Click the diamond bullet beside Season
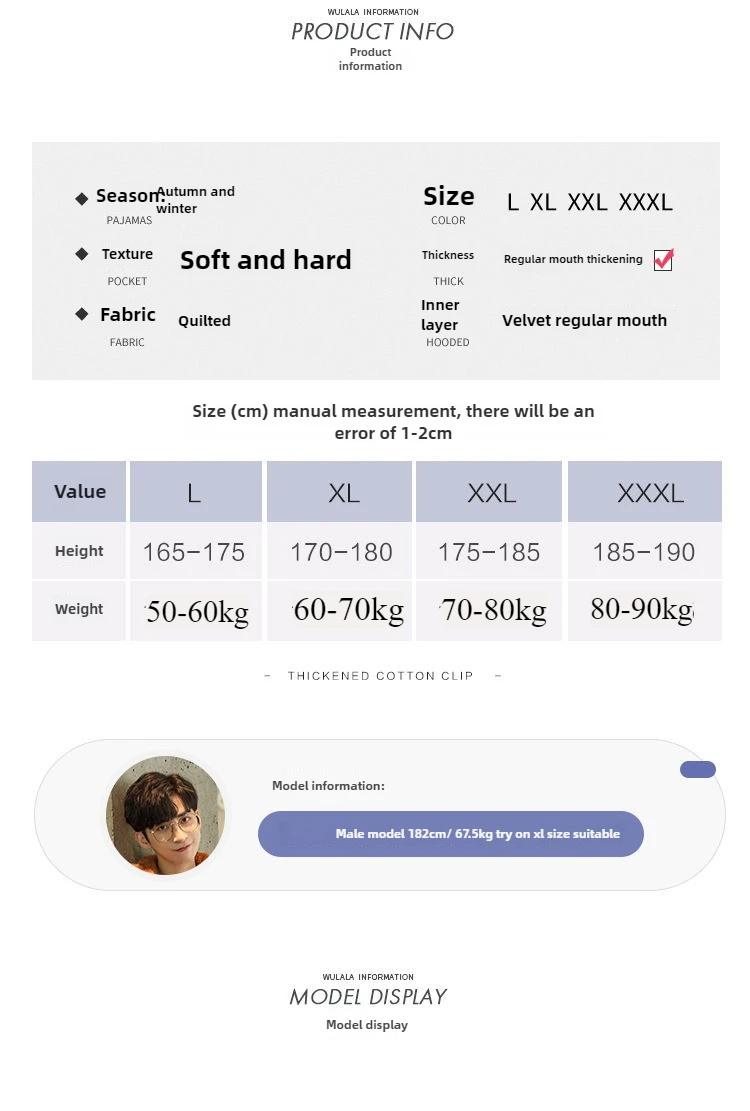750x1111 pixels. tap(82, 198)
